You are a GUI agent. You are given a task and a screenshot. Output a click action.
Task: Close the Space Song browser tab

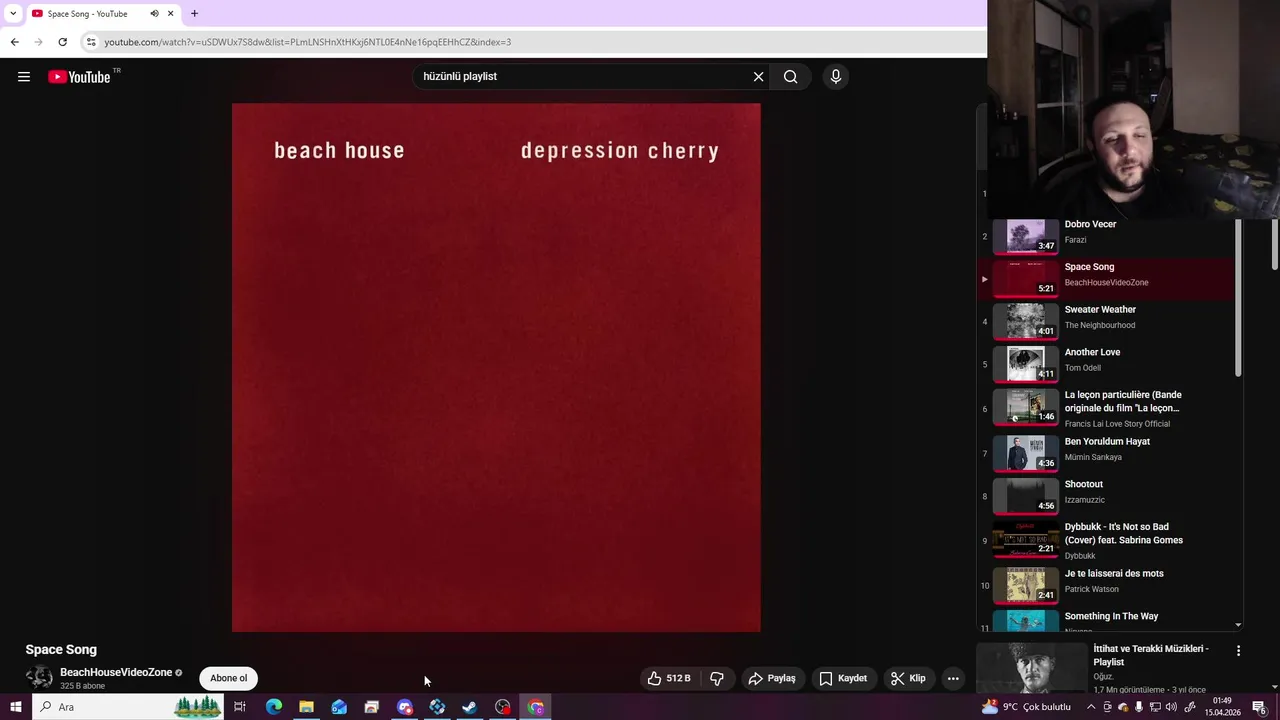pyautogui.click(x=171, y=14)
